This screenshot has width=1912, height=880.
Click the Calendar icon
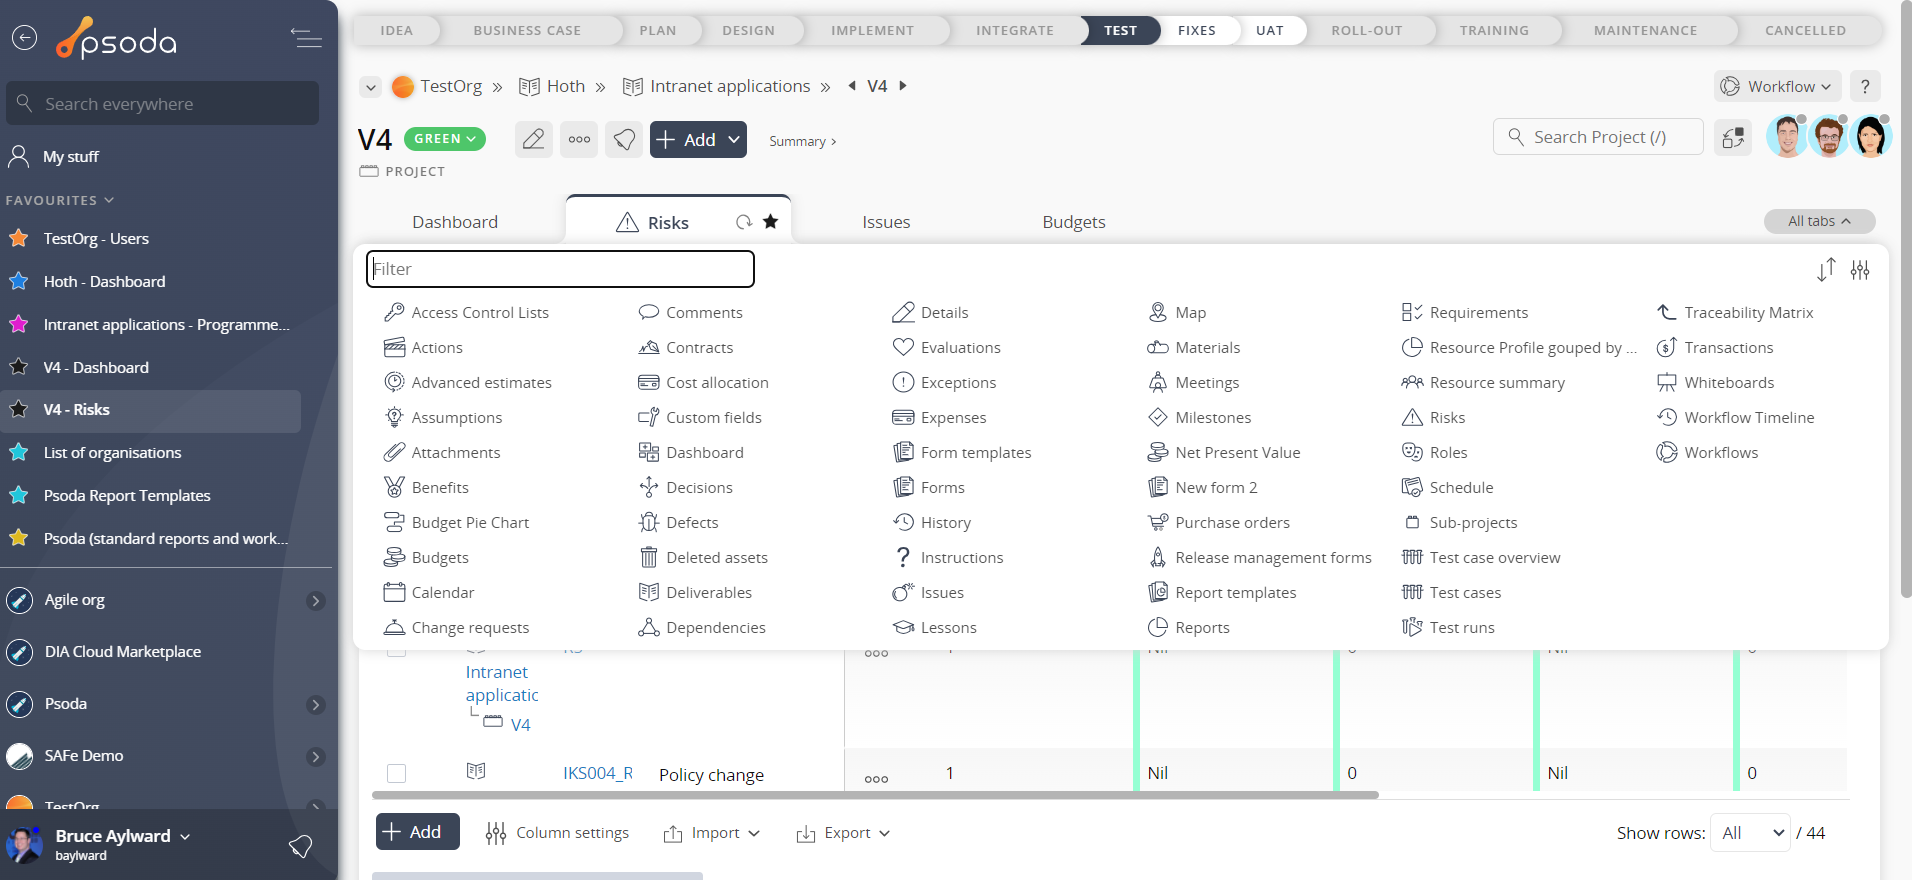(394, 592)
